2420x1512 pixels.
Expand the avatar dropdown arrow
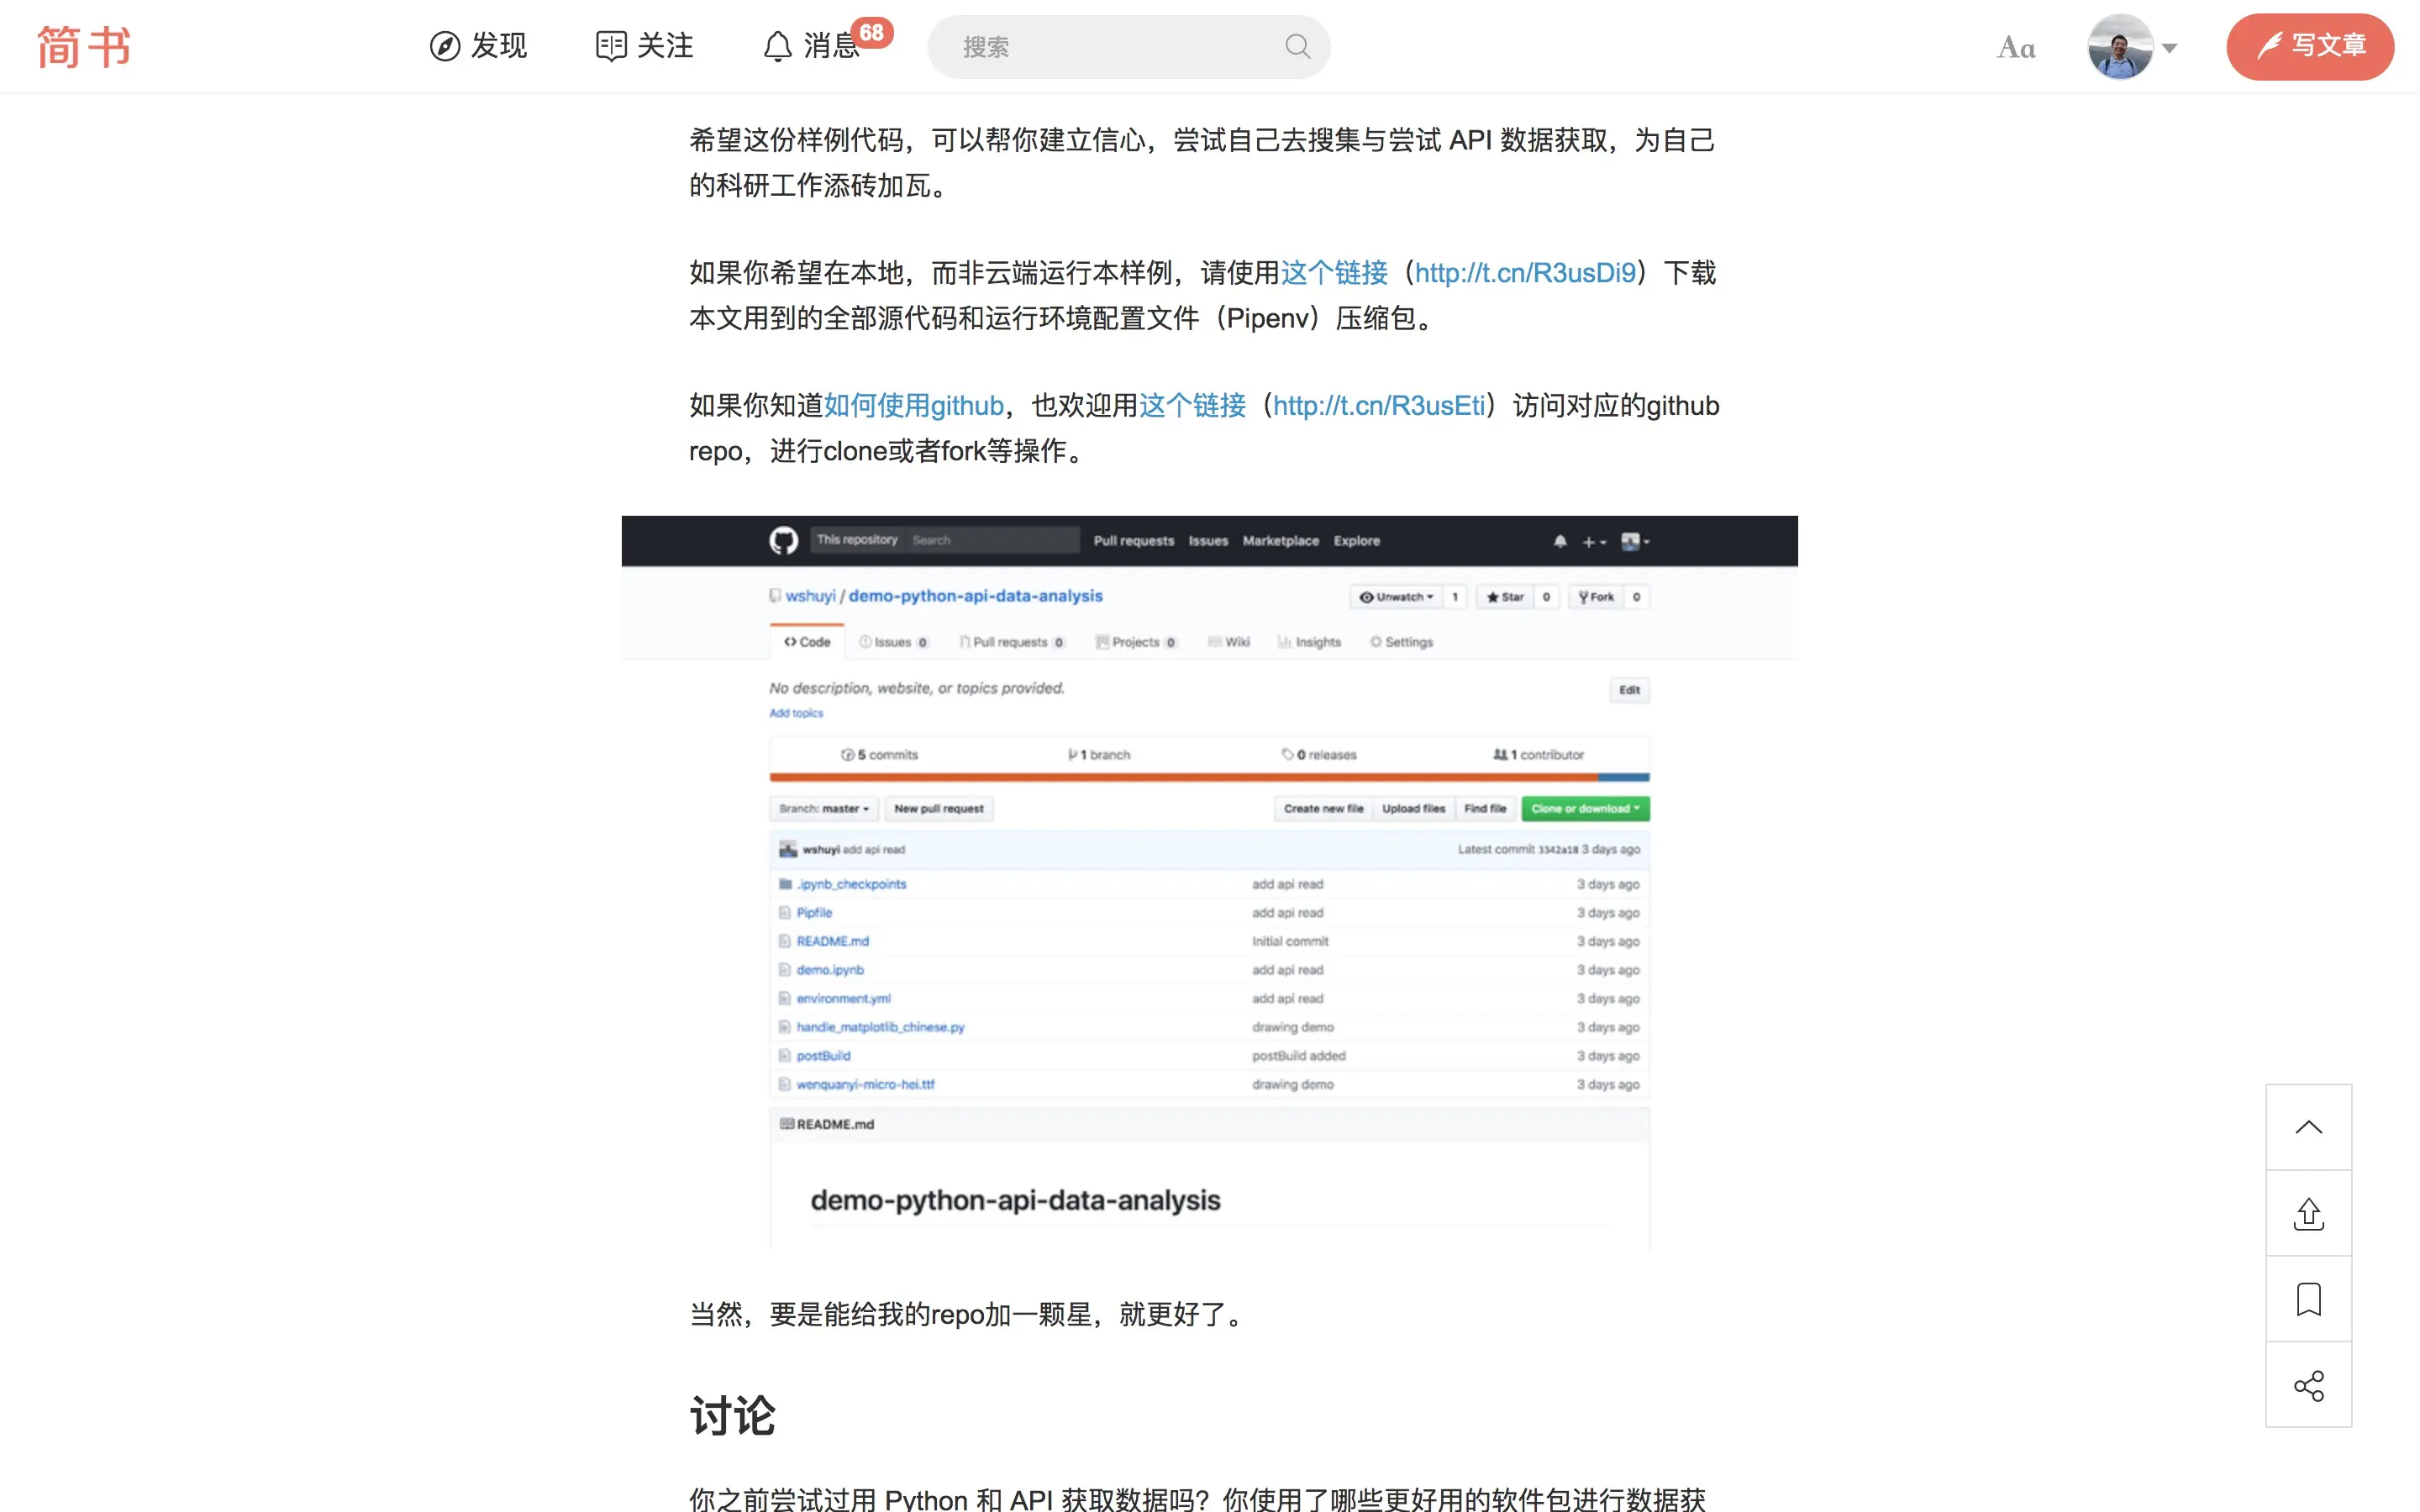tap(2169, 48)
